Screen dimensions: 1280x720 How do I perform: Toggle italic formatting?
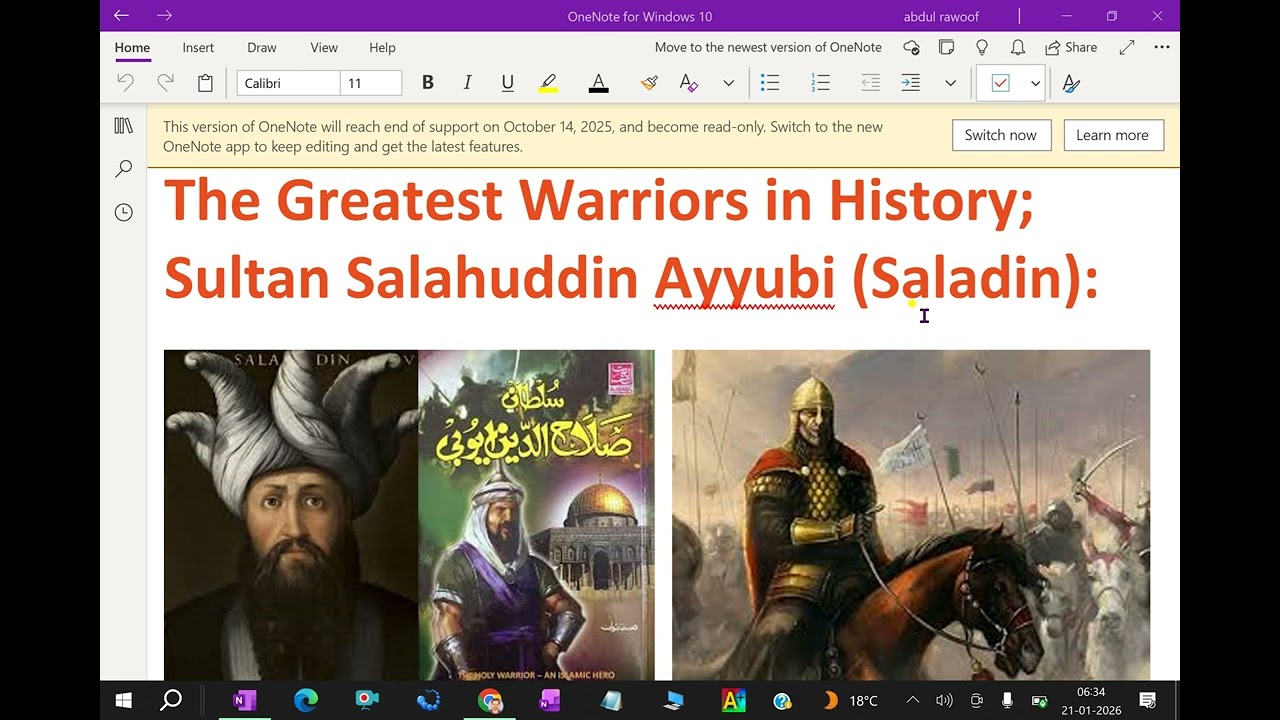click(467, 83)
